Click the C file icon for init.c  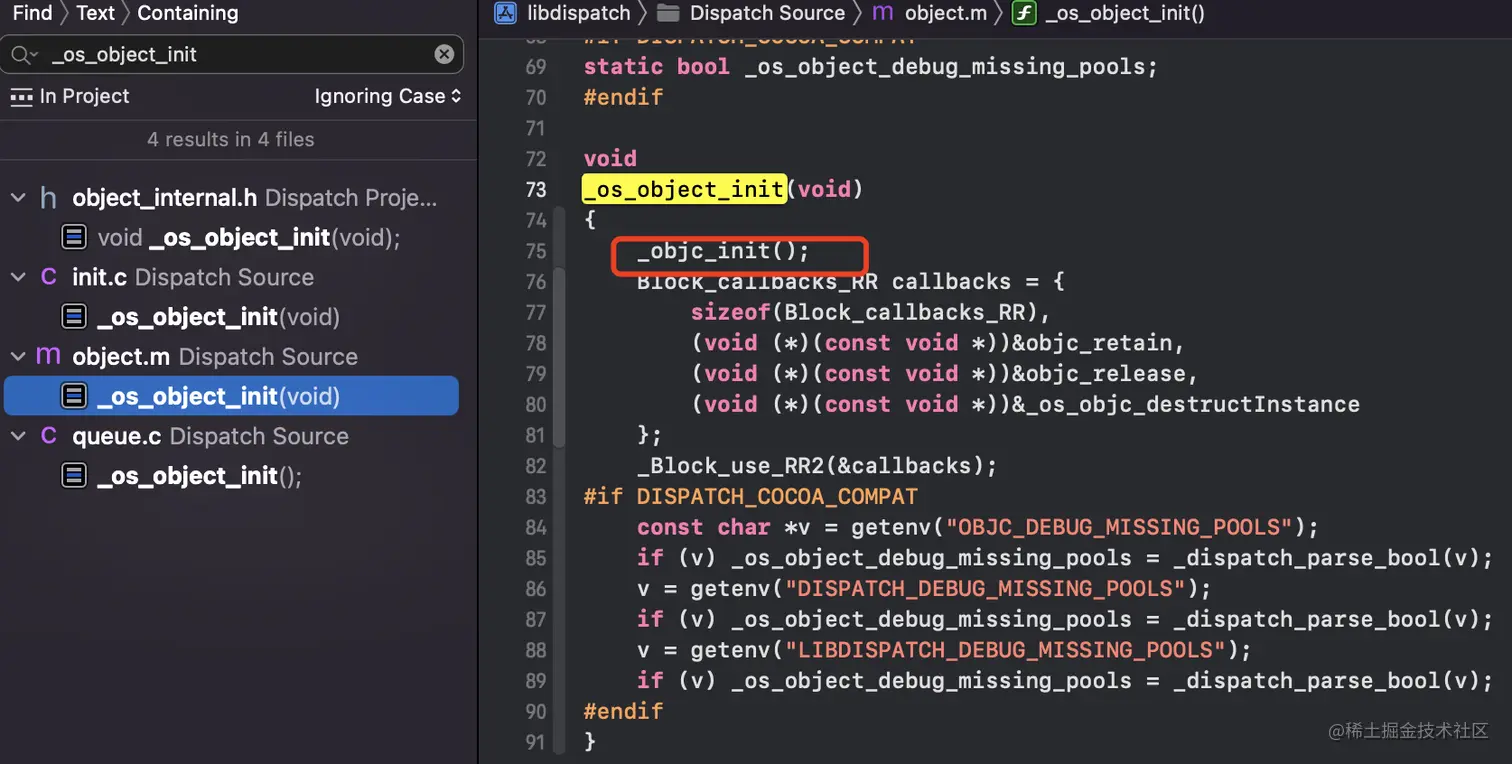coord(48,277)
